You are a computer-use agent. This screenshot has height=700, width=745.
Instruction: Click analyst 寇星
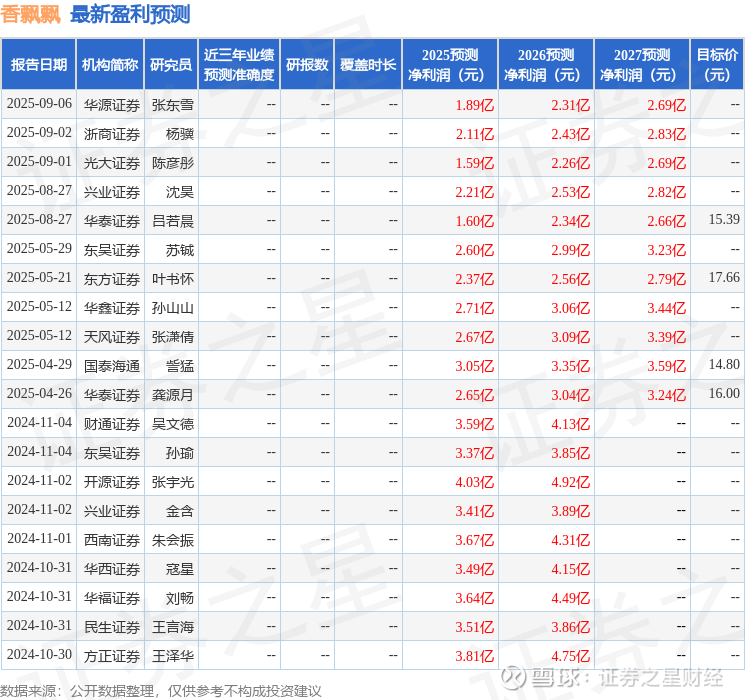[x=180, y=569]
